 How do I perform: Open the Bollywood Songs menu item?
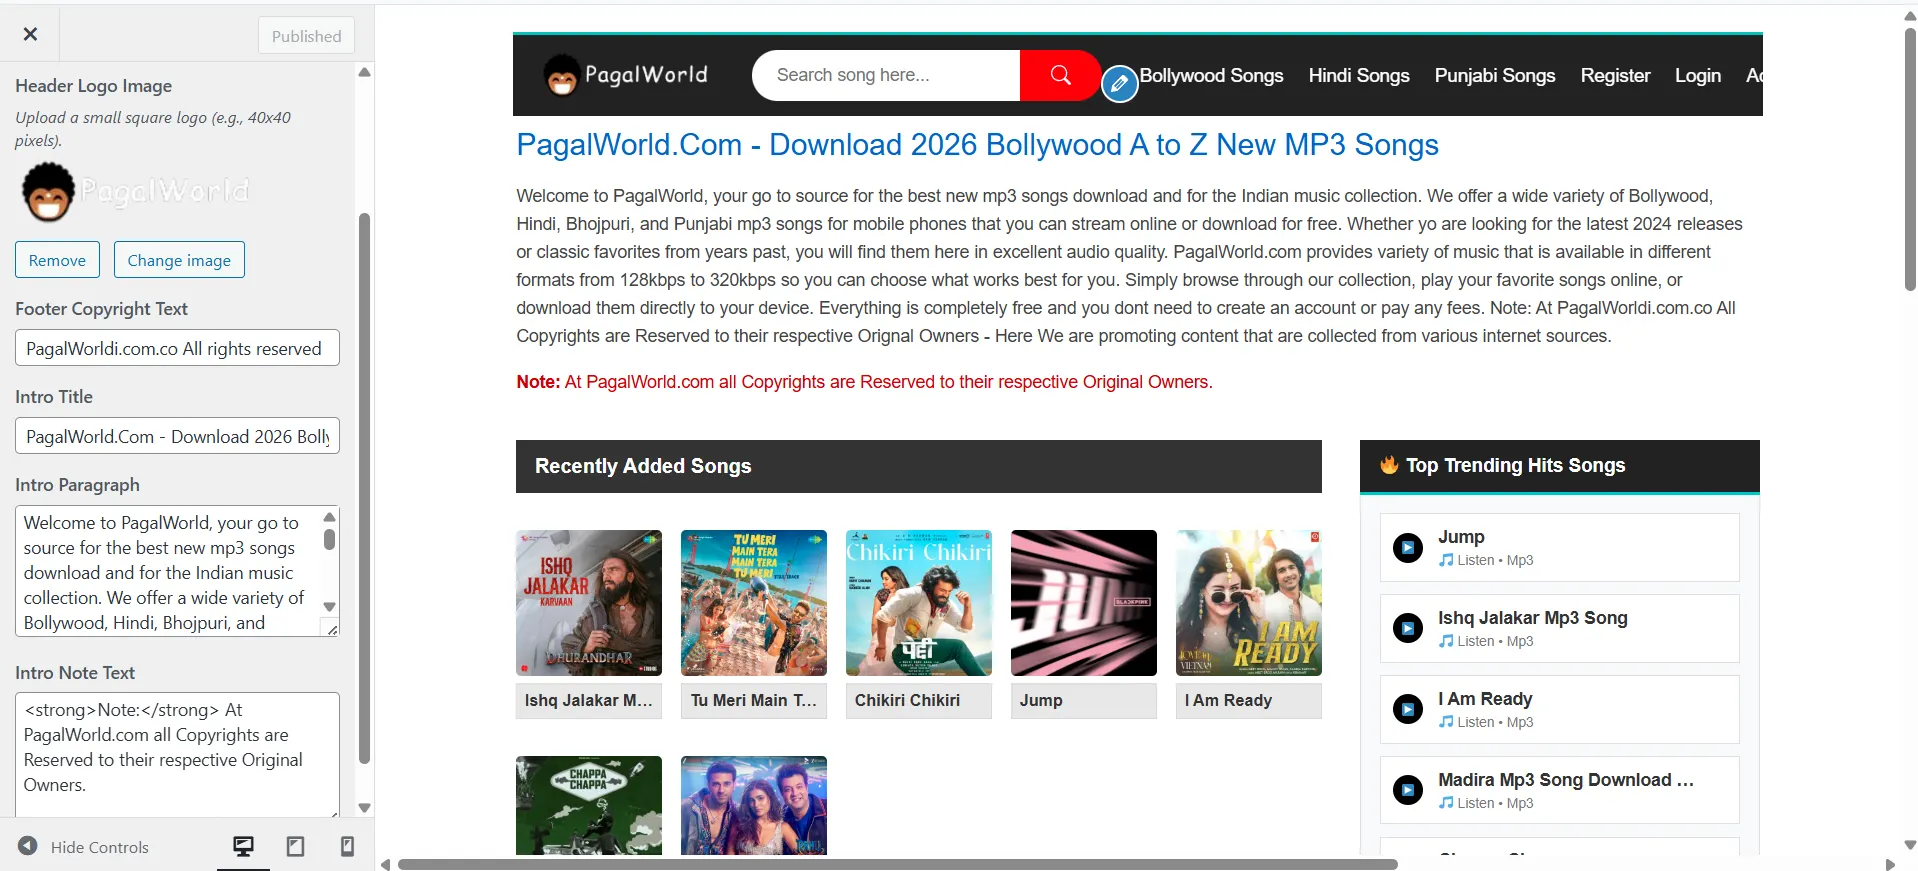(x=1211, y=75)
